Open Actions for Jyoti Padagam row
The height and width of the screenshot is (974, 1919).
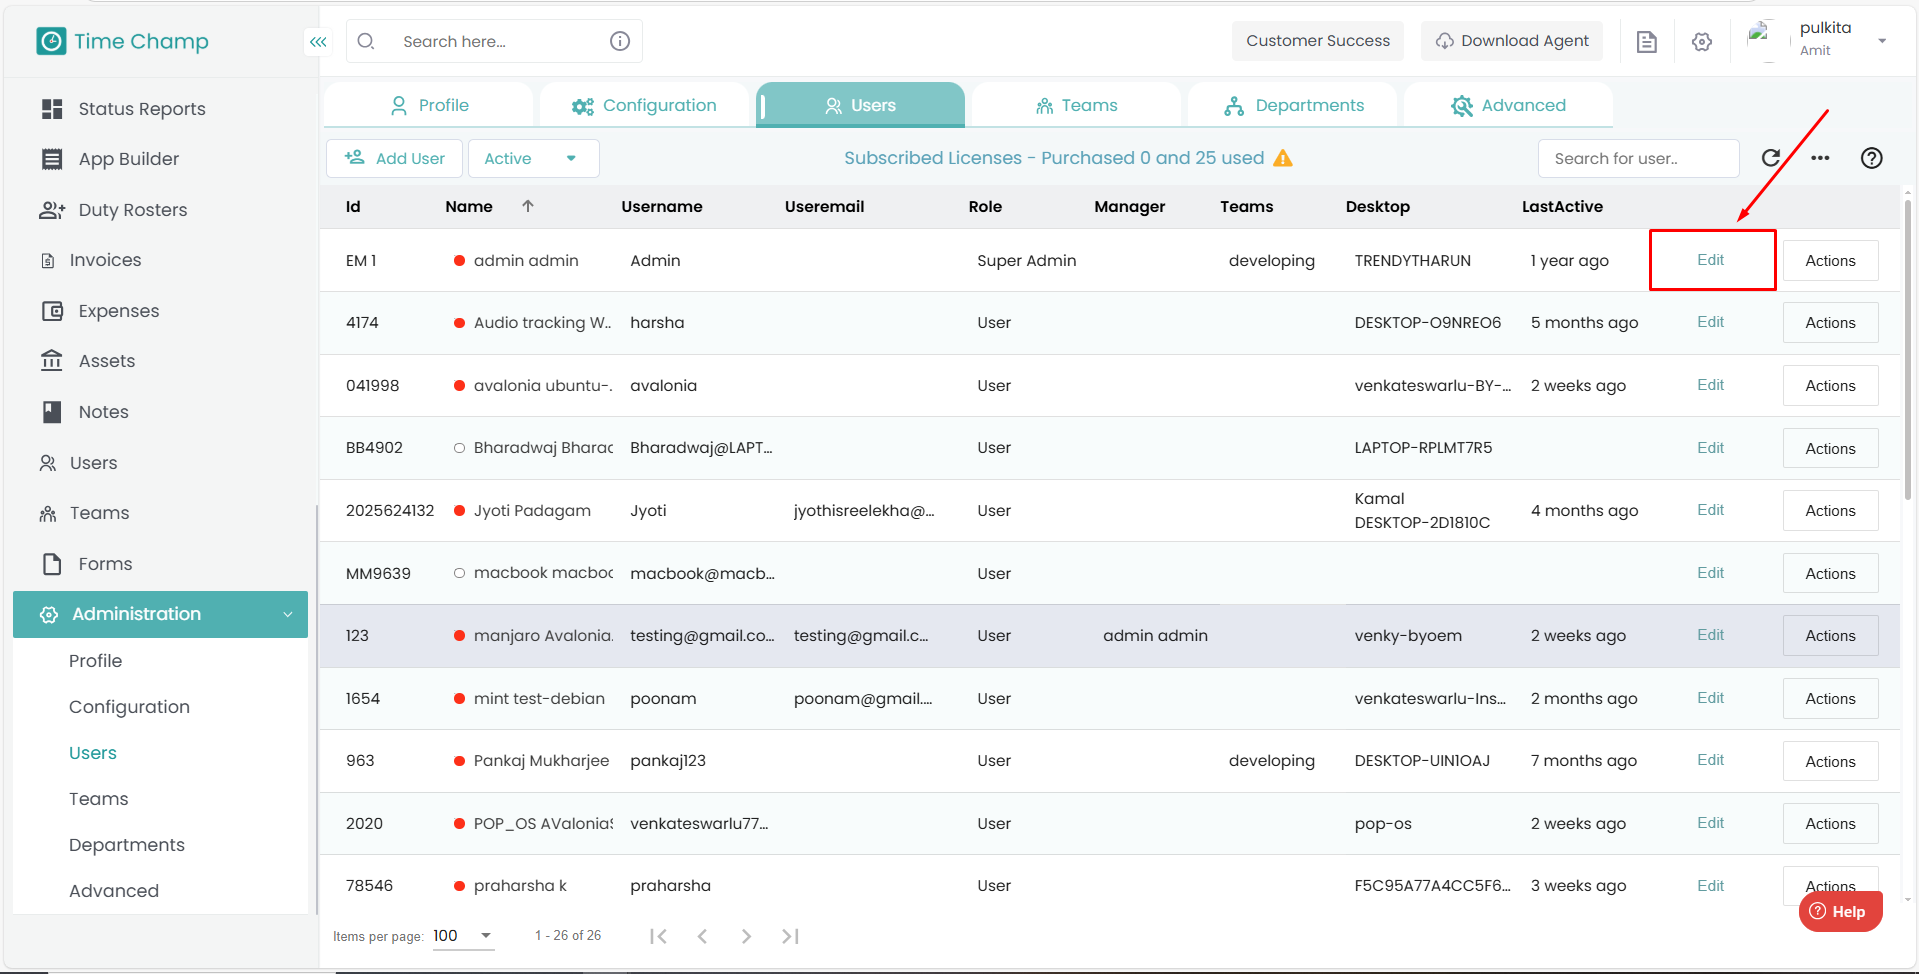point(1829,511)
